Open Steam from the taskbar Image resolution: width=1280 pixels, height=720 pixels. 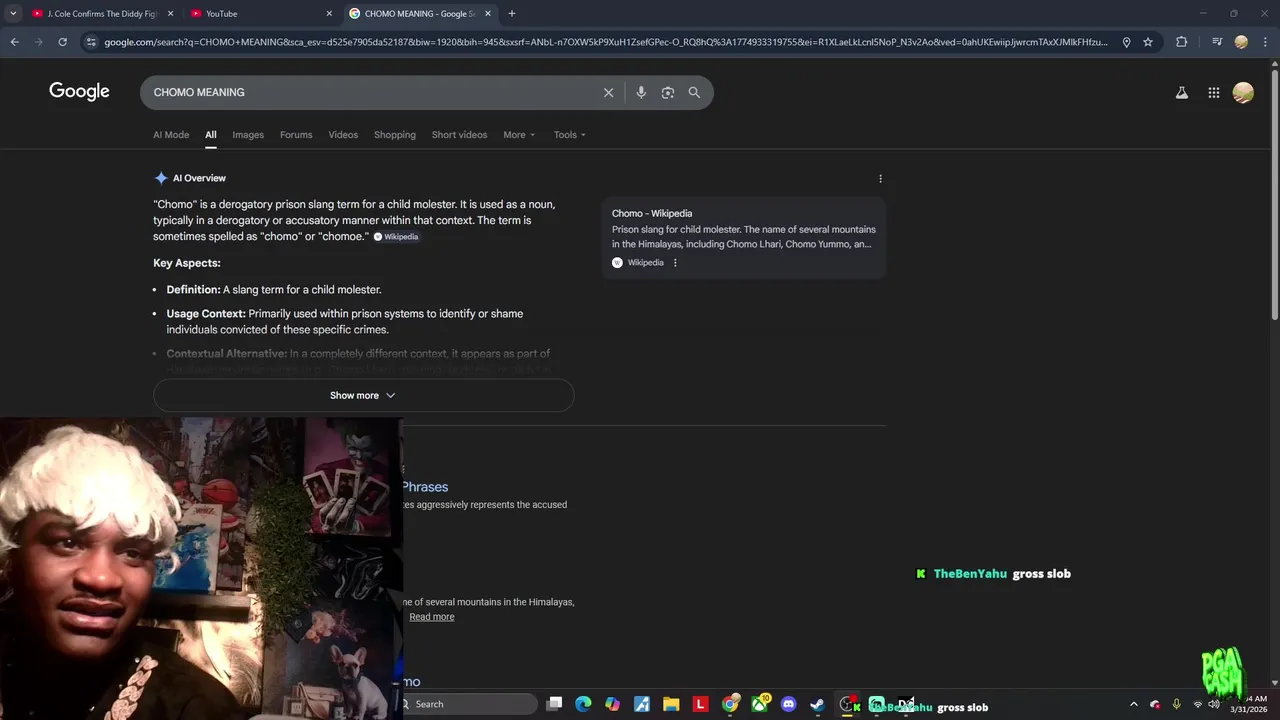point(817,704)
